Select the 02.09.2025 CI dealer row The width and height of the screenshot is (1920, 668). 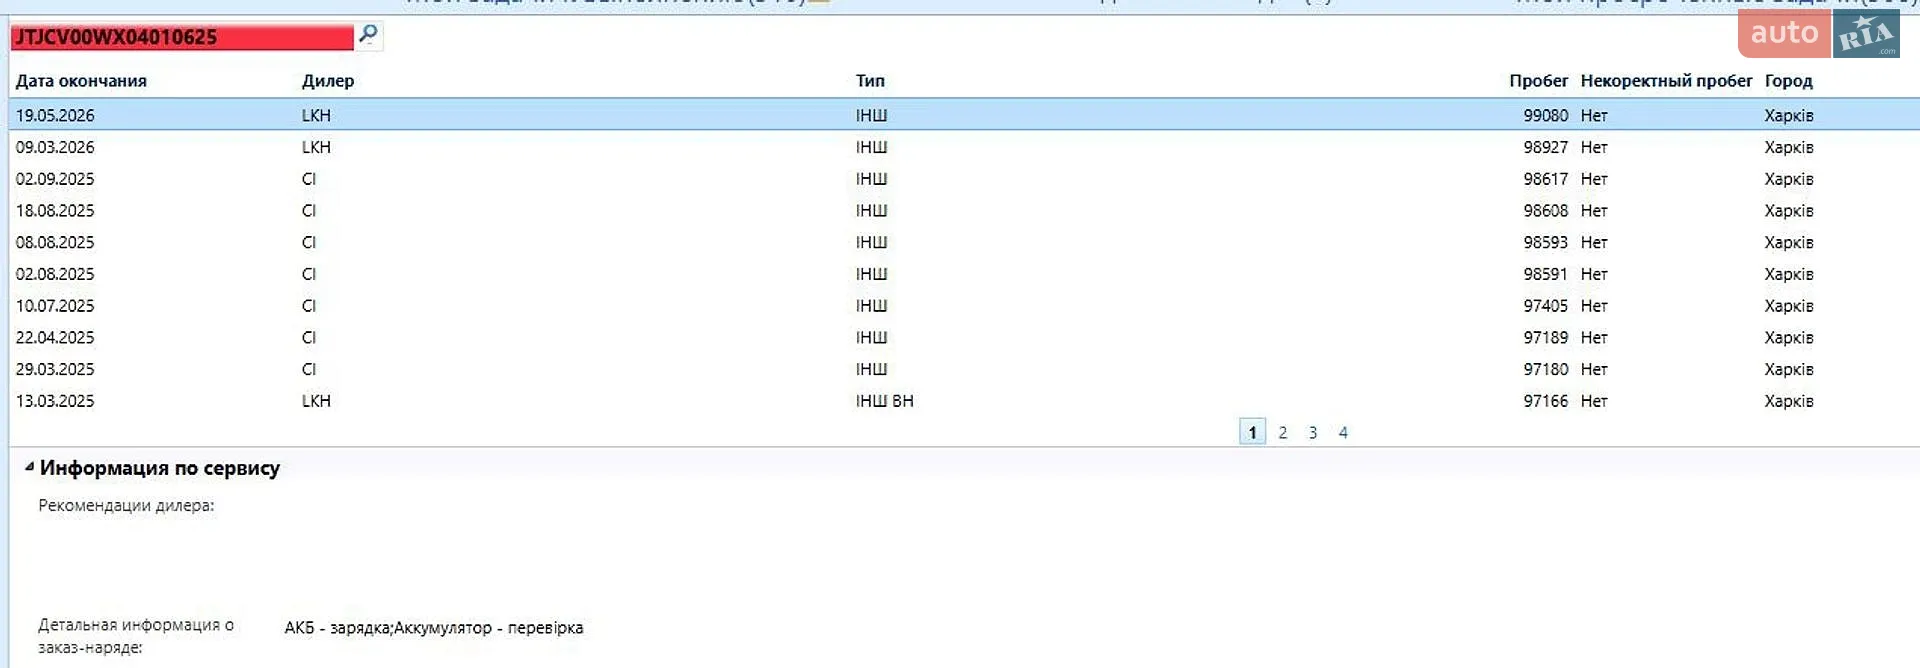(964, 179)
